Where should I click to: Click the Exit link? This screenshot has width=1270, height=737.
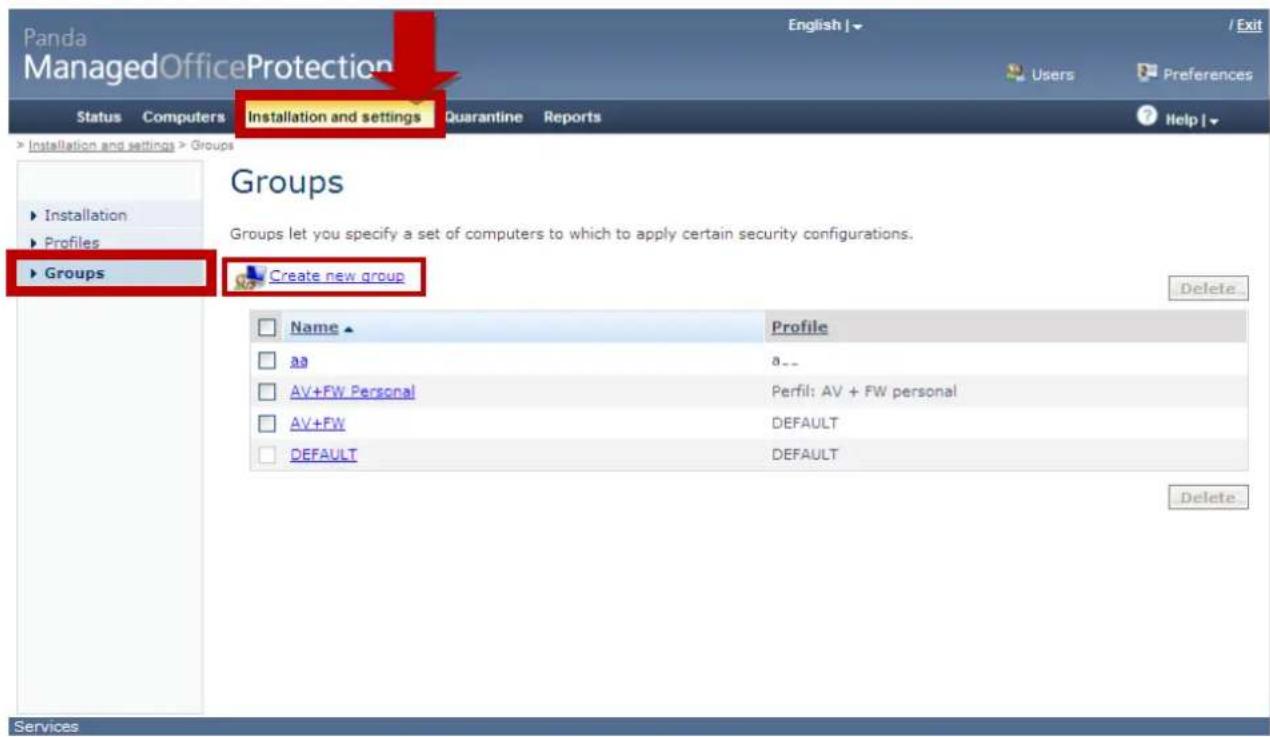pyautogui.click(x=1249, y=26)
